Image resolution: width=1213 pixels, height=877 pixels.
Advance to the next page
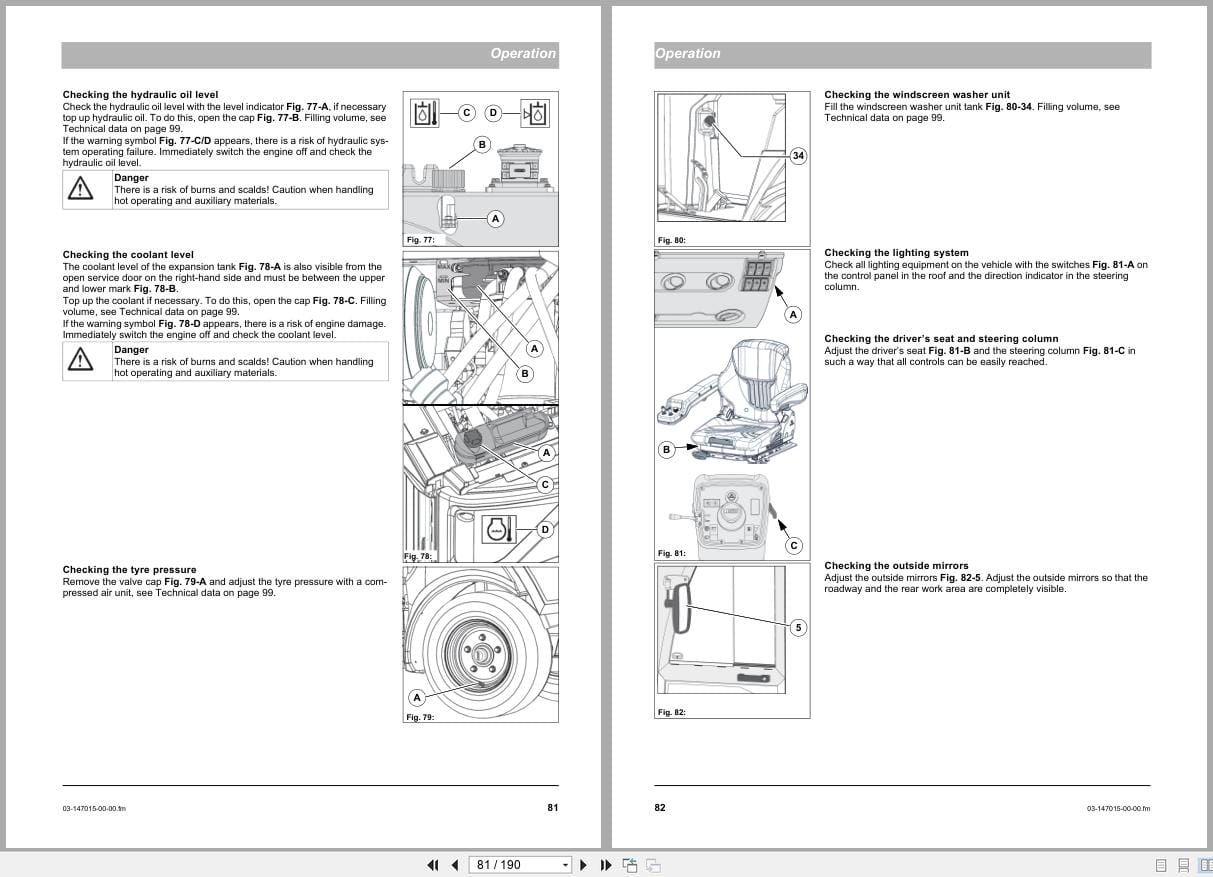583,864
